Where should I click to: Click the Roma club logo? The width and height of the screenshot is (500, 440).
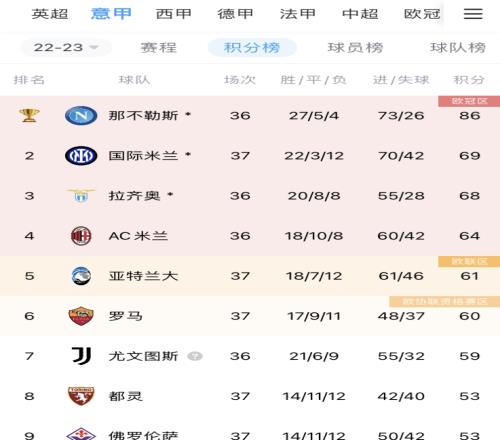pyautogui.click(x=81, y=316)
